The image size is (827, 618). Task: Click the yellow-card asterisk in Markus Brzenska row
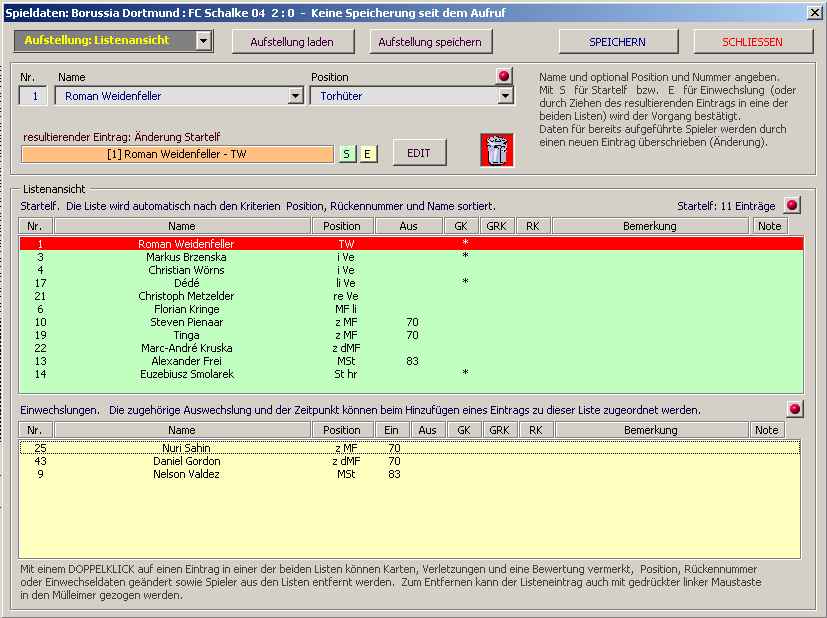(465, 256)
